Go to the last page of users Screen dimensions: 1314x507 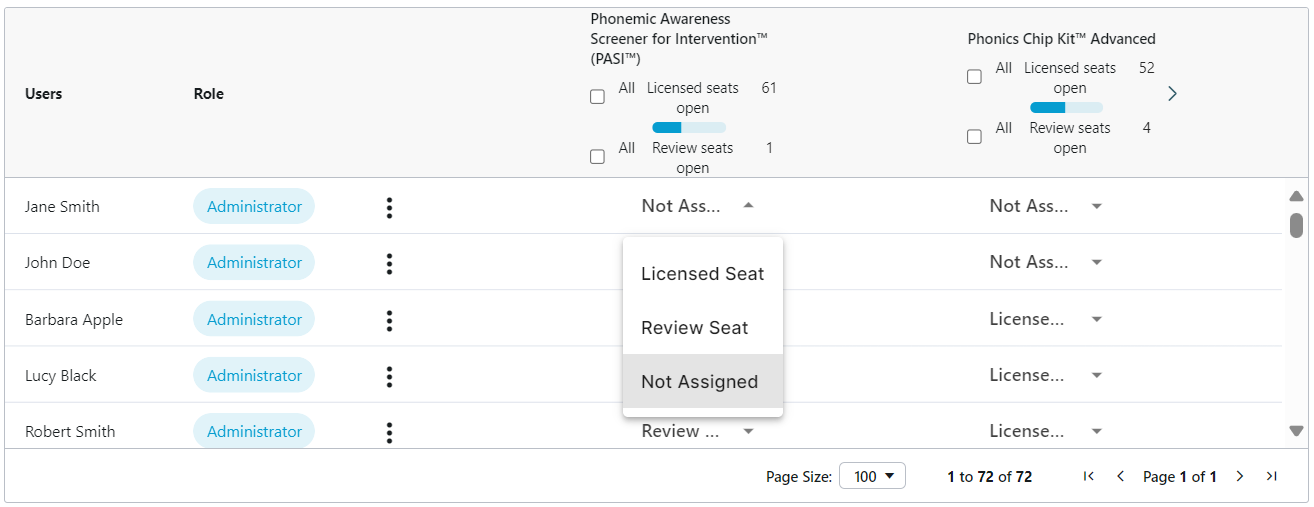click(x=1271, y=476)
